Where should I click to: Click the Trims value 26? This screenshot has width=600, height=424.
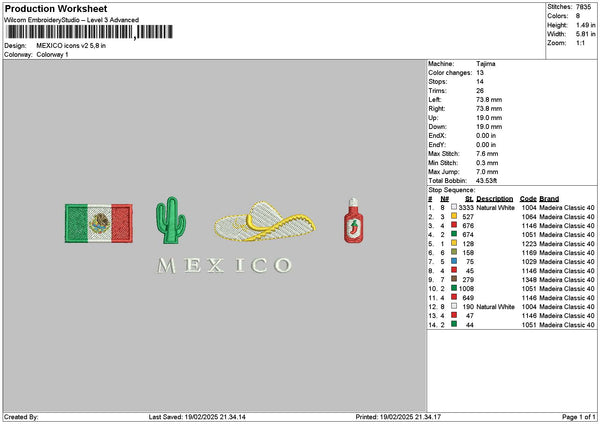pos(480,91)
